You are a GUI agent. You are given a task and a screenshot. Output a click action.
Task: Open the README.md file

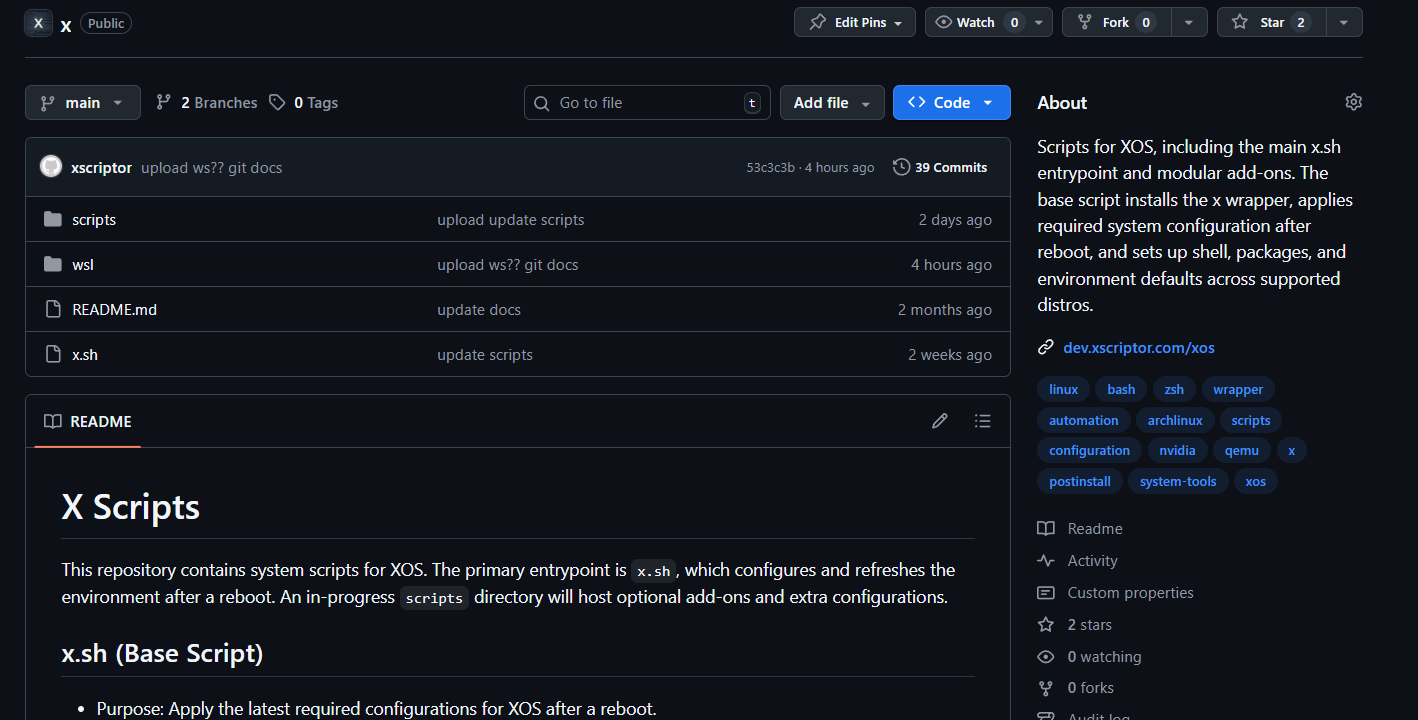114,309
